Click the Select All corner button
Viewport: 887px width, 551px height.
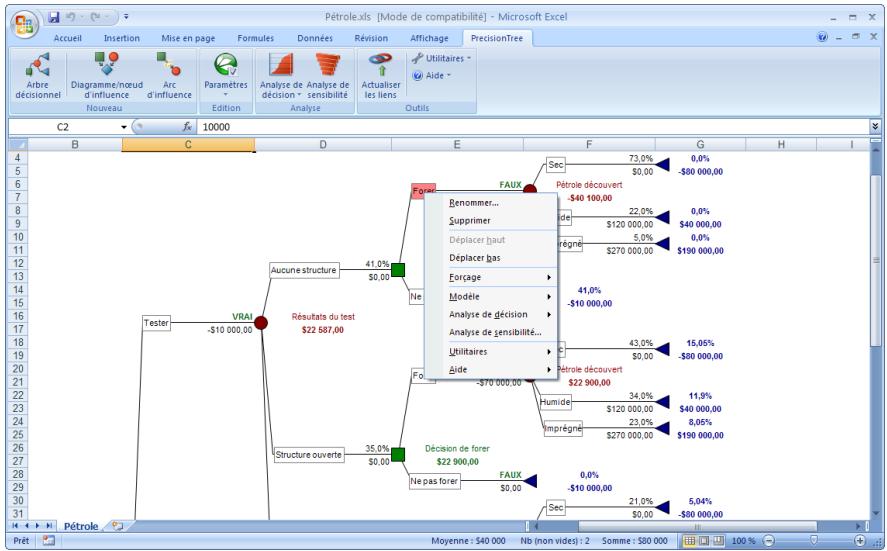18,145
